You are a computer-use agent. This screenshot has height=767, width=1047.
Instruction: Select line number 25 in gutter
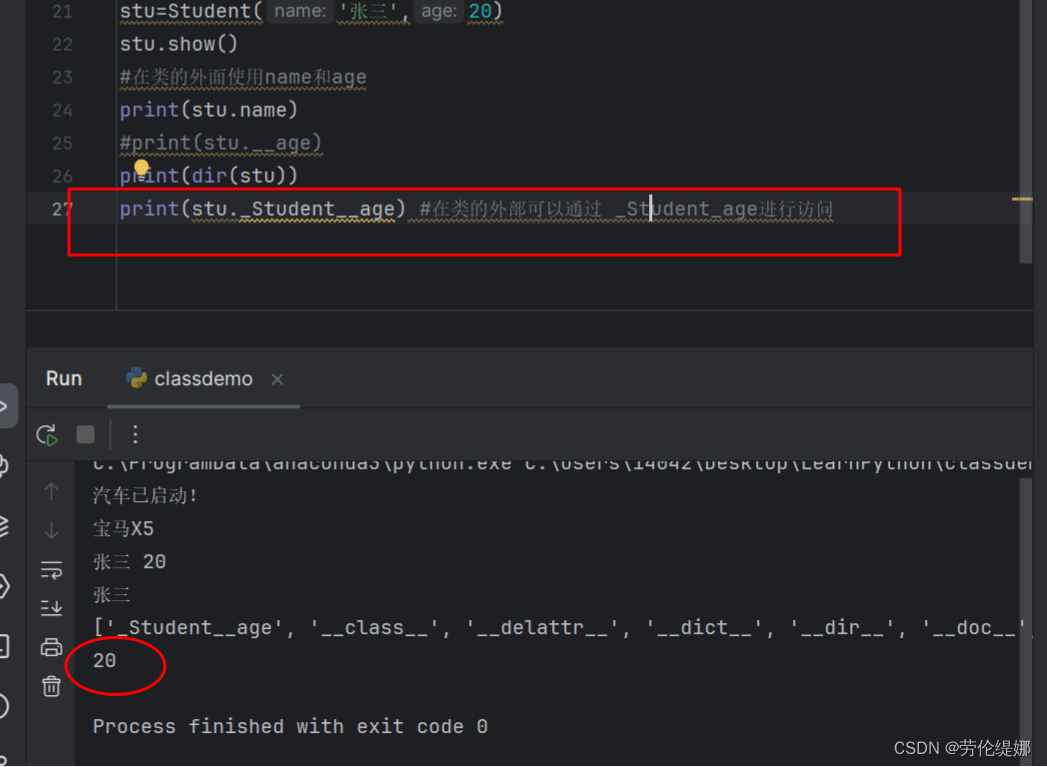(x=62, y=144)
